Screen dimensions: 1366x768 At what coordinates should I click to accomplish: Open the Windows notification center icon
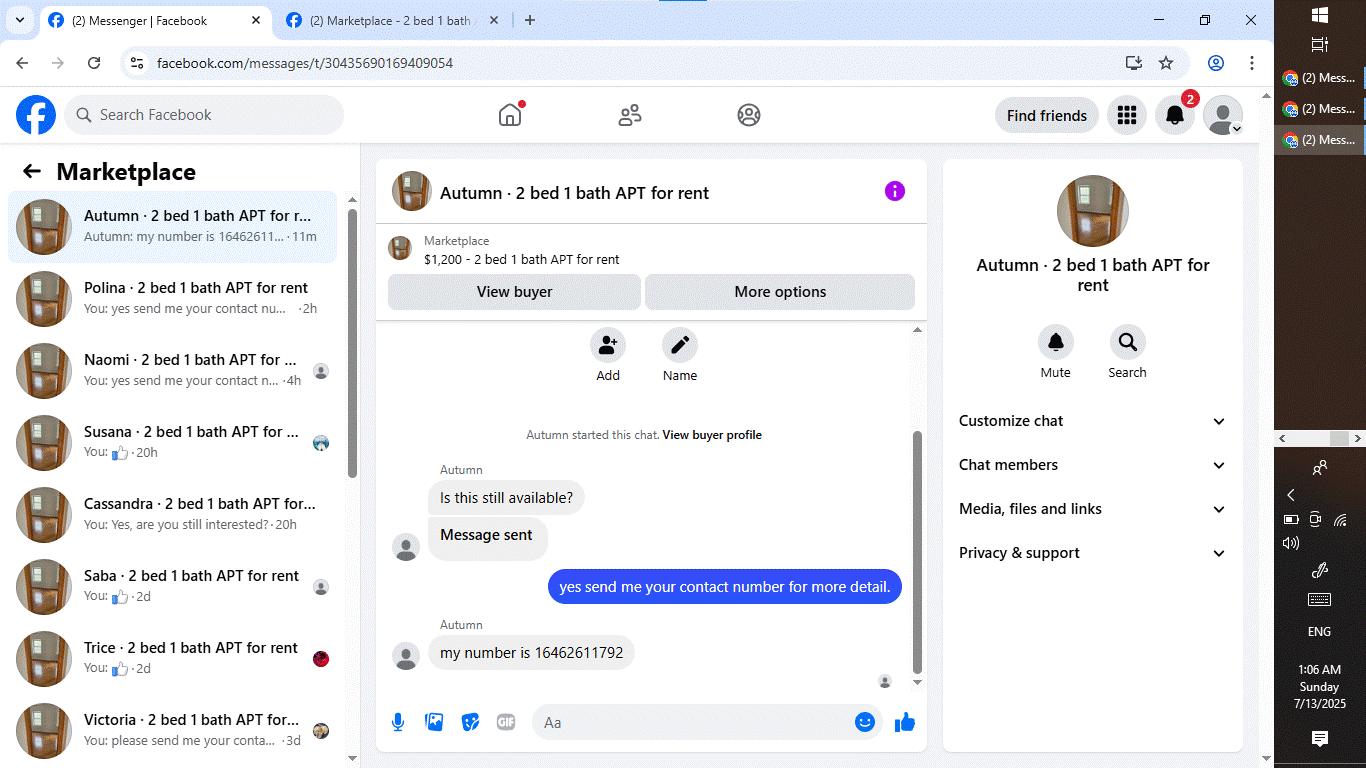[1319, 738]
